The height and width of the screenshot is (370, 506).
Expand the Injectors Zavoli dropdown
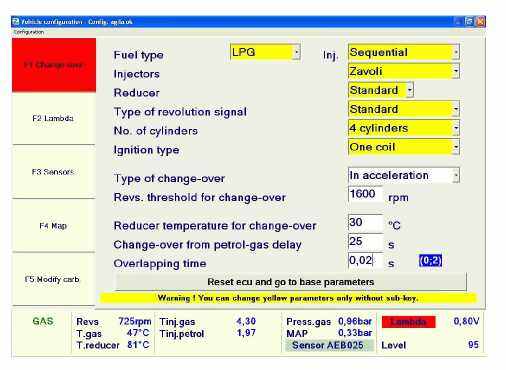455,71
